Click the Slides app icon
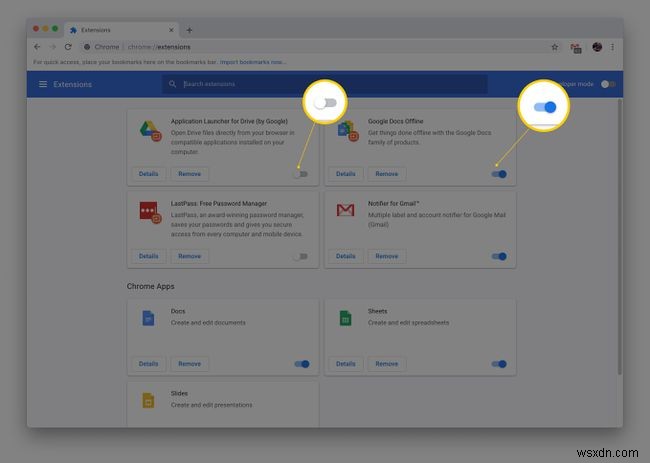The height and width of the screenshot is (463, 650). click(x=148, y=400)
